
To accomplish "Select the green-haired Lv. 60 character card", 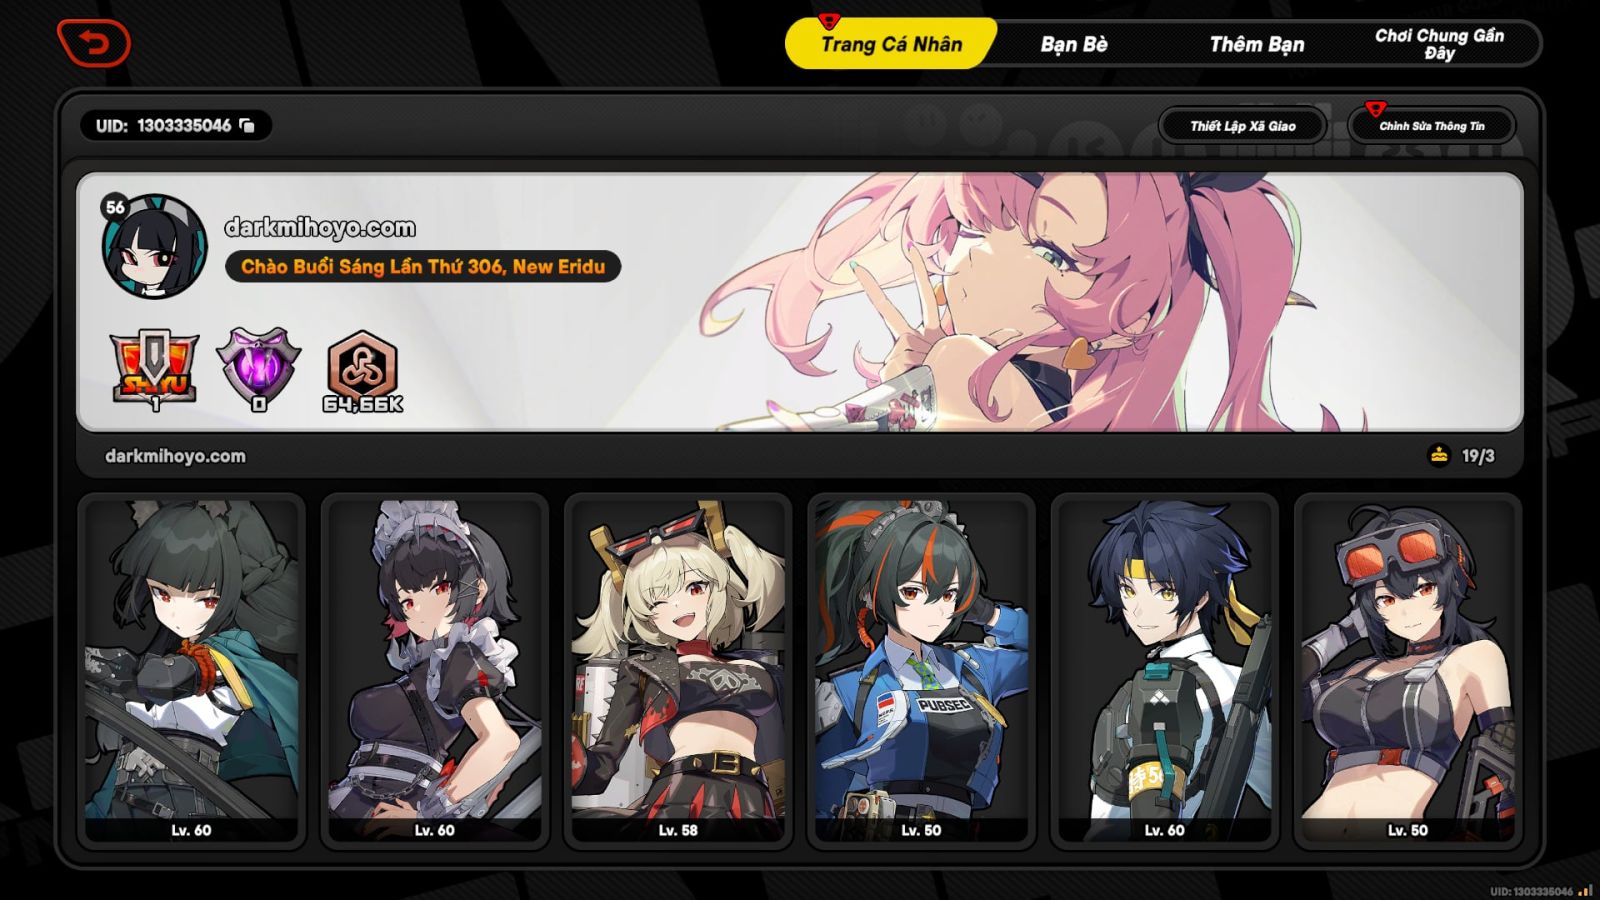I will pyautogui.click(x=191, y=671).
